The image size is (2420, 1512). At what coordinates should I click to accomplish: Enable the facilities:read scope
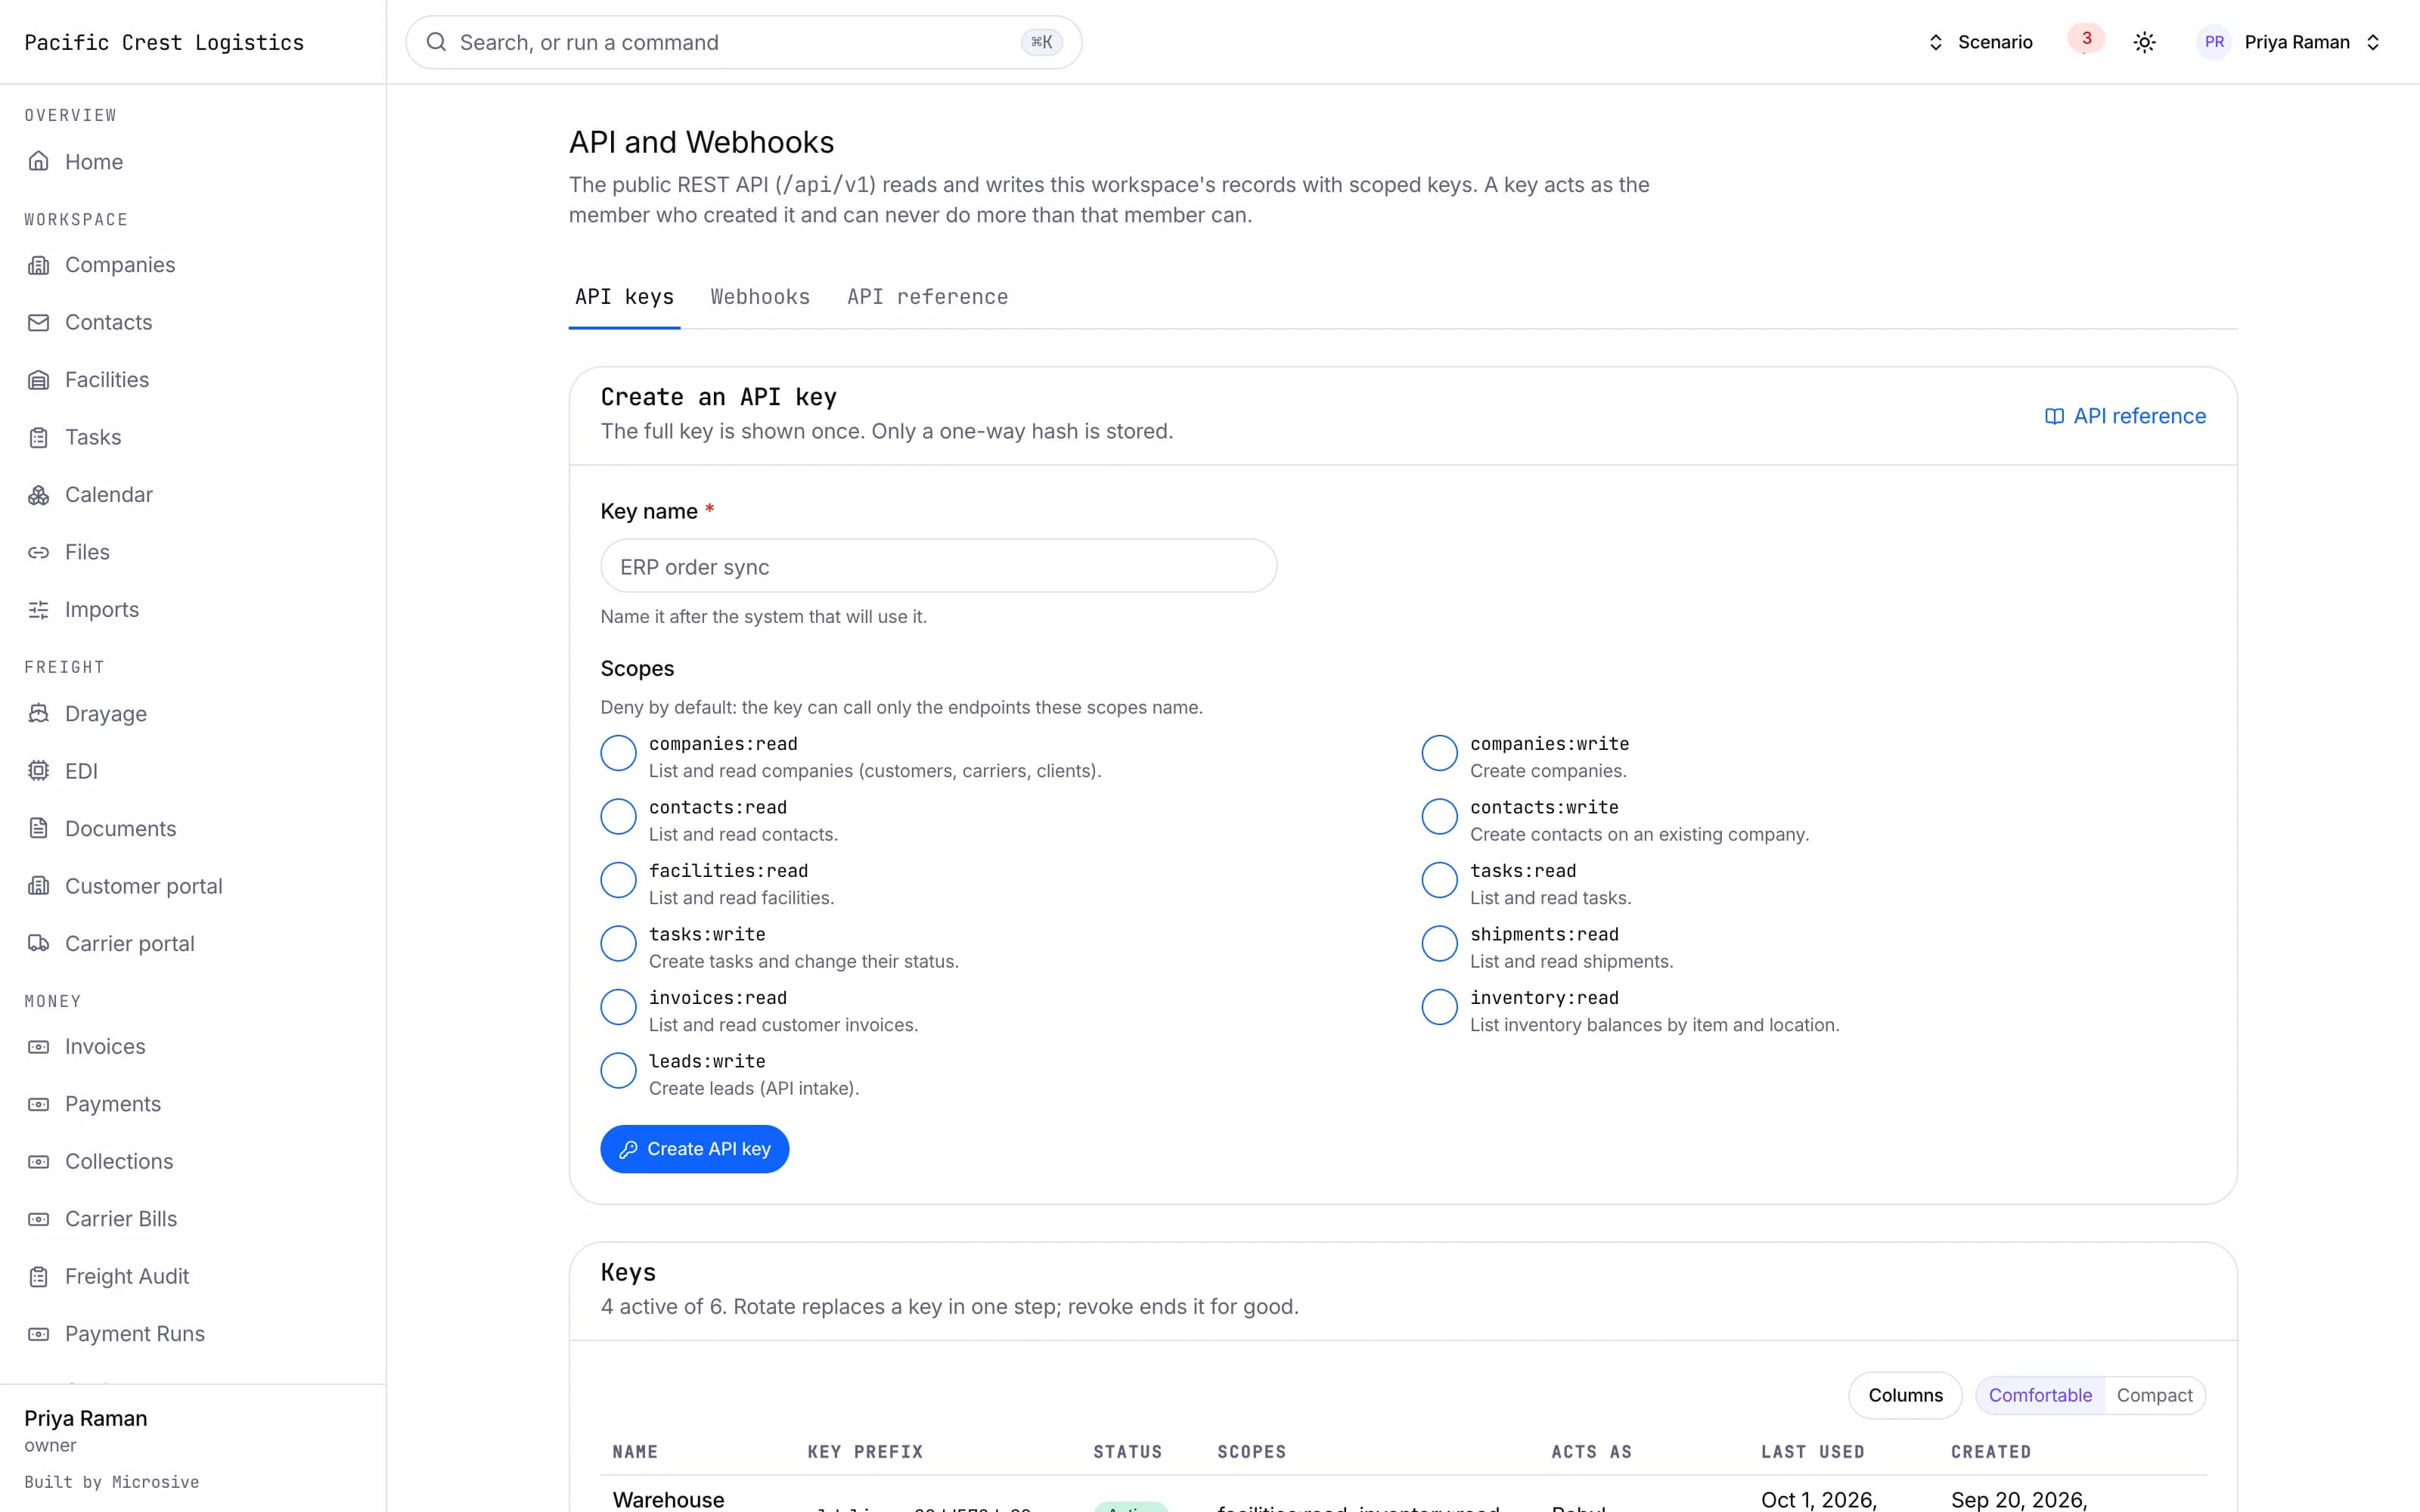point(618,880)
